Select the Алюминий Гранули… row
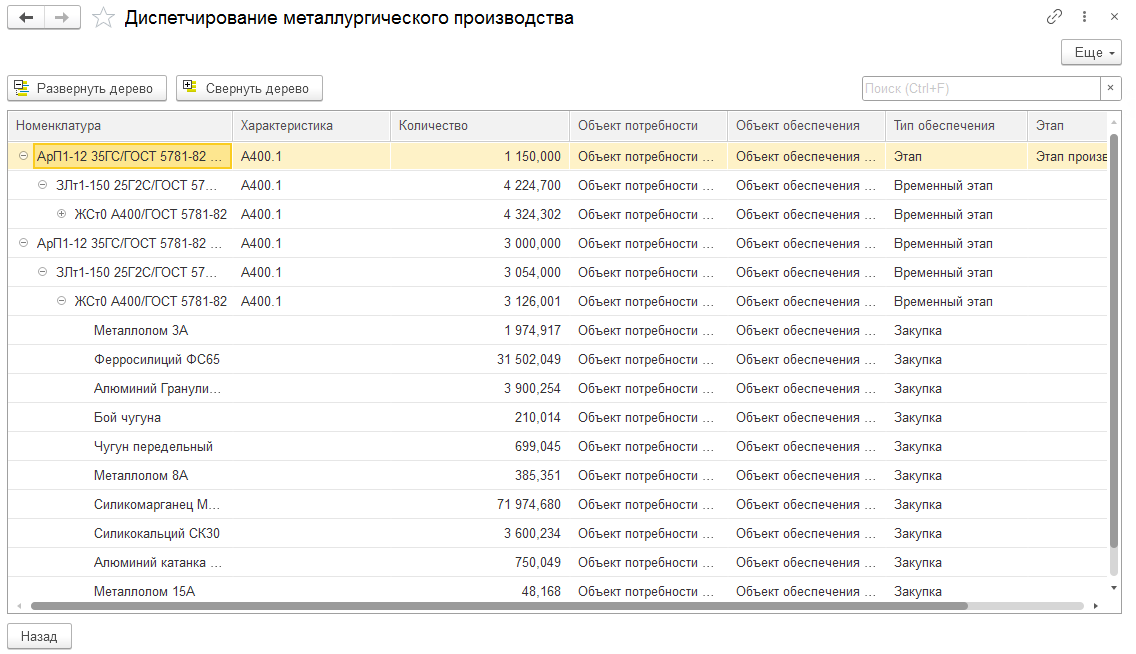The image size is (1136, 654). tap(558, 388)
